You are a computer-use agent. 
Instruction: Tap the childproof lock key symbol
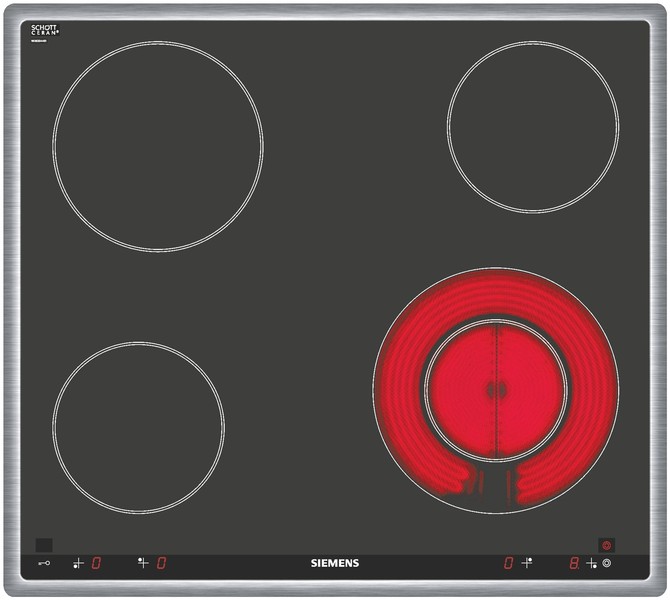click(44, 563)
